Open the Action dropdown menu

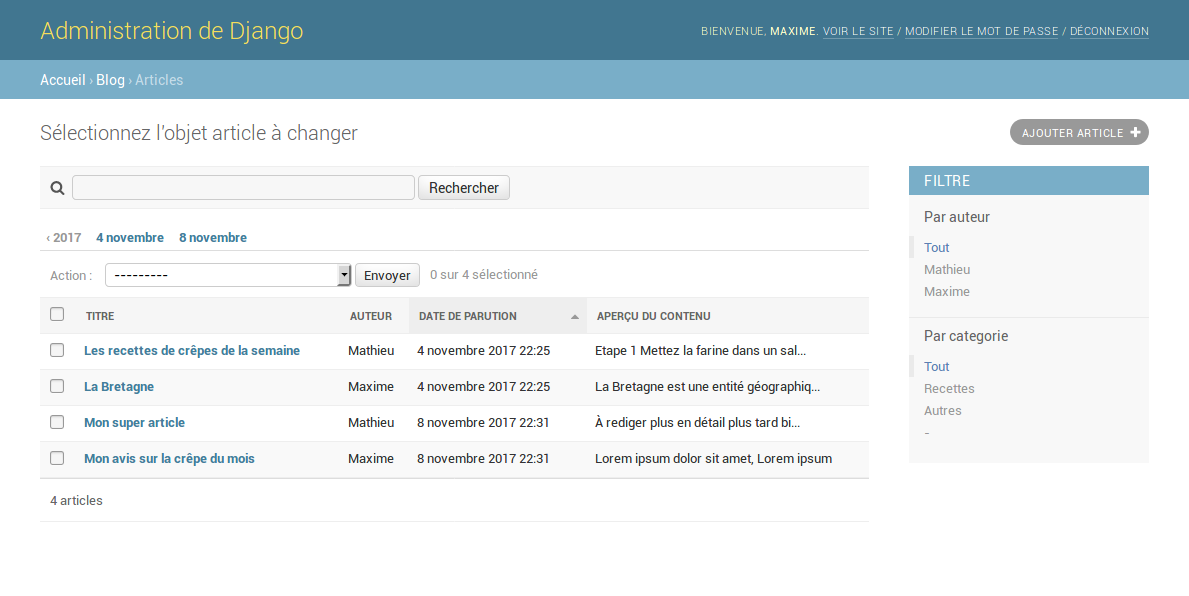pyautogui.click(x=227, y=275)
